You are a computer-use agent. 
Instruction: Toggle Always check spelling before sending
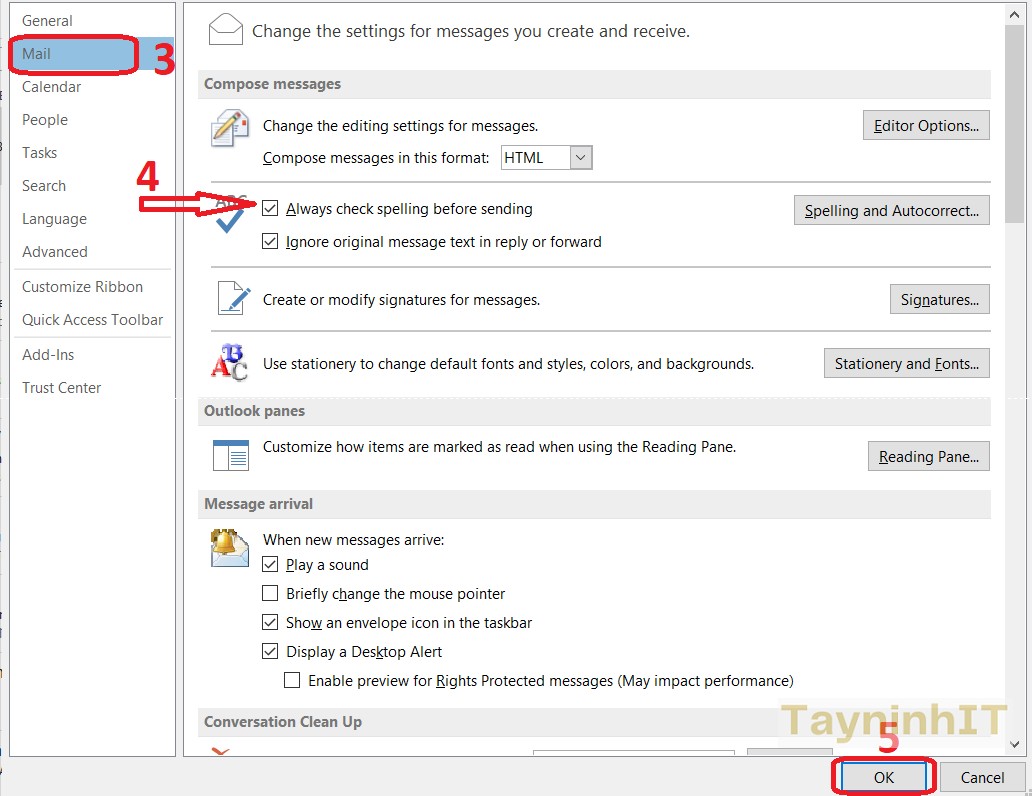(x=270, y=209)
